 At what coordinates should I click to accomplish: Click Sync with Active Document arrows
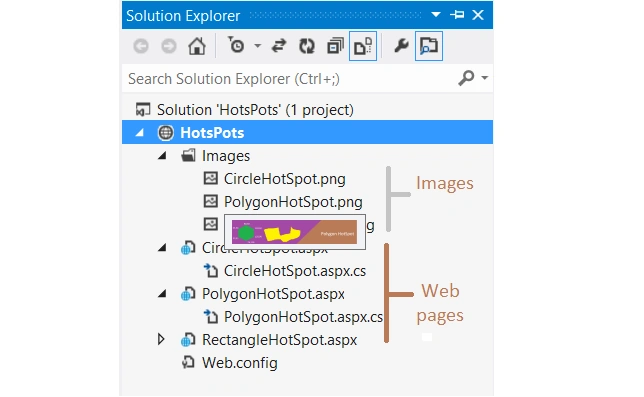[x=279, y=46]
